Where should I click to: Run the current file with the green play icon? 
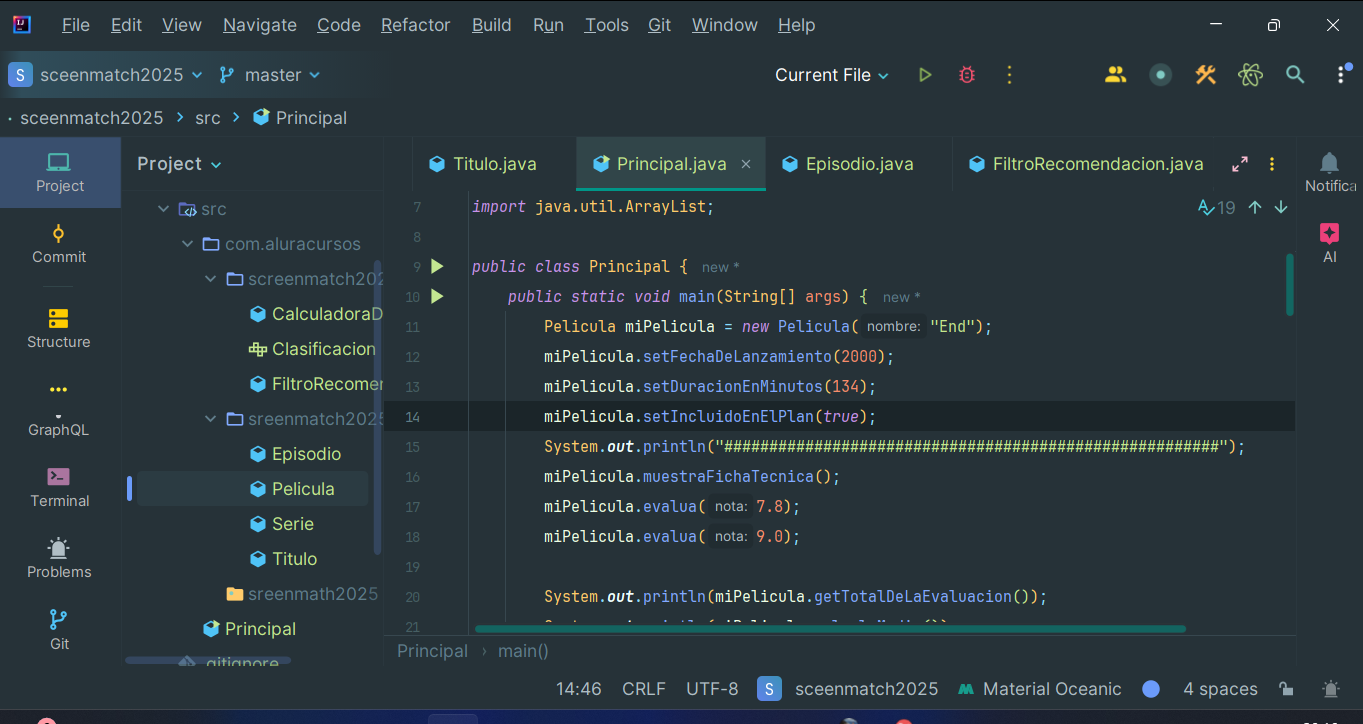(x=925, y=75)
